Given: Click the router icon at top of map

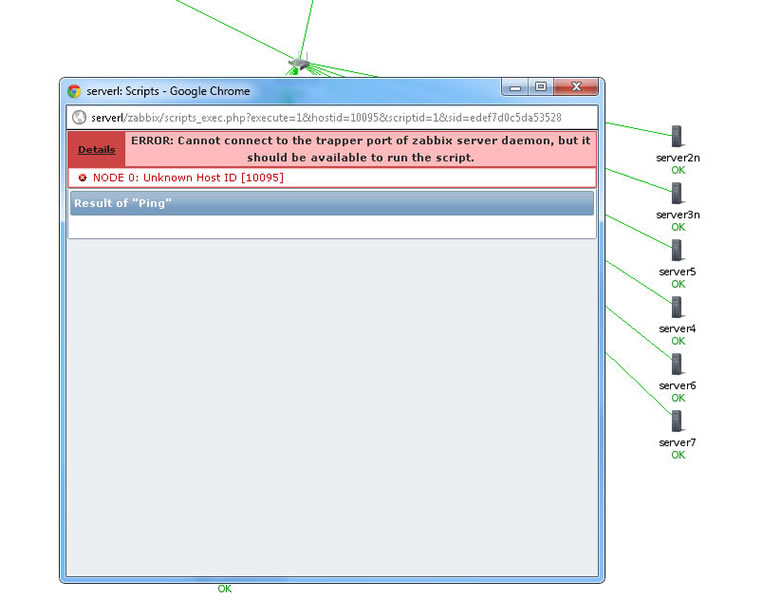Looking at the screenshot, I should point(299,63).
